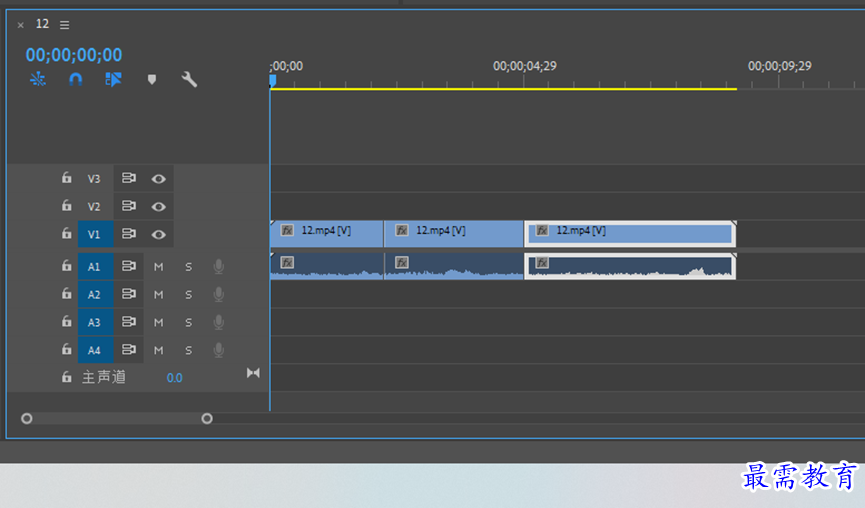Viewport: 865px width, 508px height.
Task: Toggle sync lock on A4 track
Action: tap(129, 349)
